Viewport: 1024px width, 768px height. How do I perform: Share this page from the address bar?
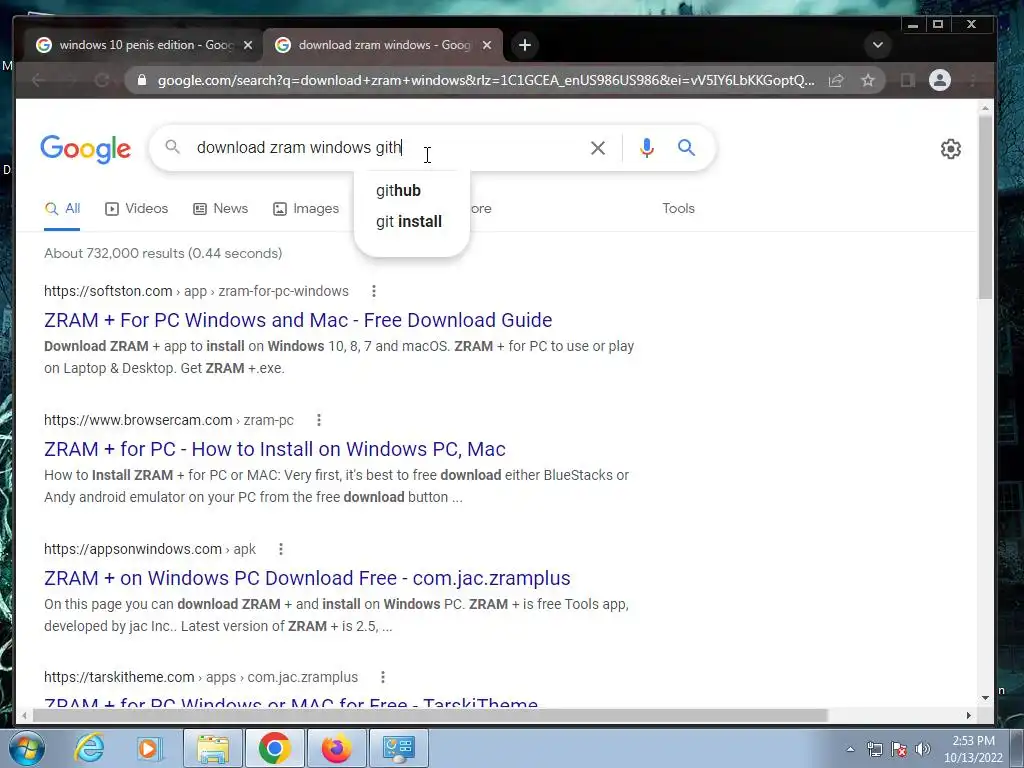pyautogui.click(x=836, y=80)
